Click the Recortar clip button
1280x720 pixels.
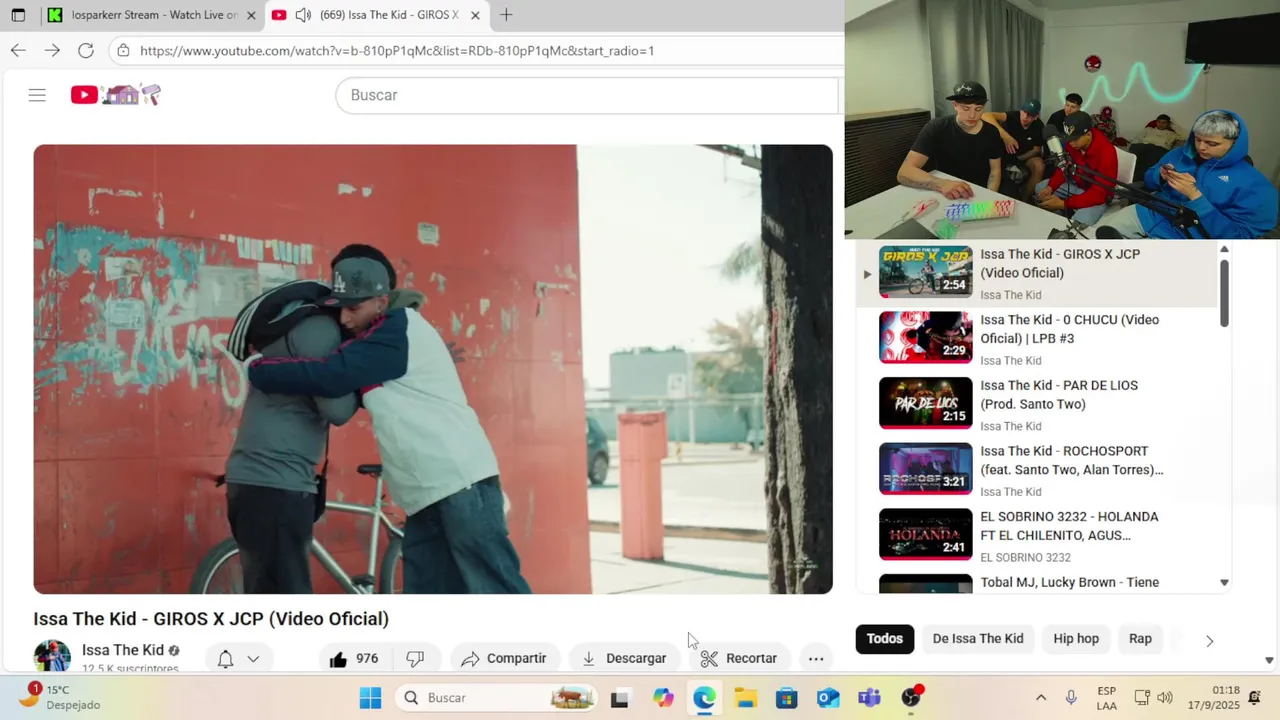(738, 659)
